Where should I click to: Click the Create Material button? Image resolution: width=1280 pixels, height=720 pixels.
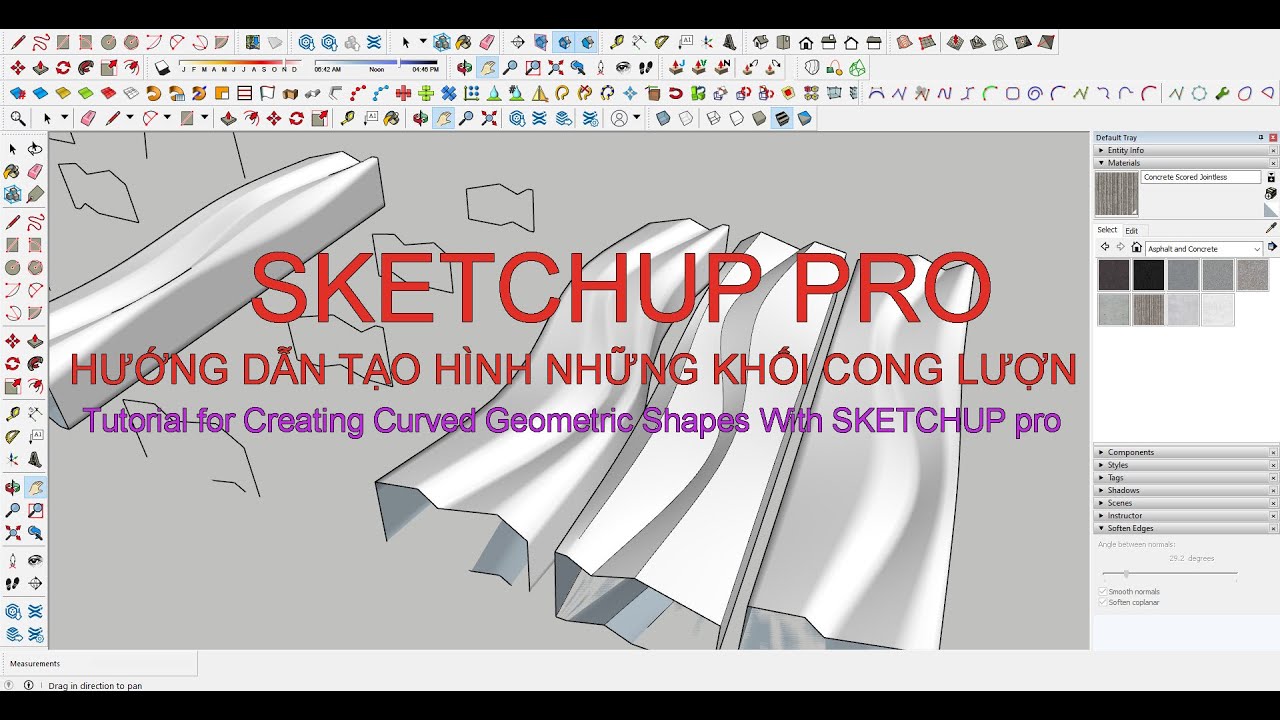pyautogui.click(x=1271, y=193)
